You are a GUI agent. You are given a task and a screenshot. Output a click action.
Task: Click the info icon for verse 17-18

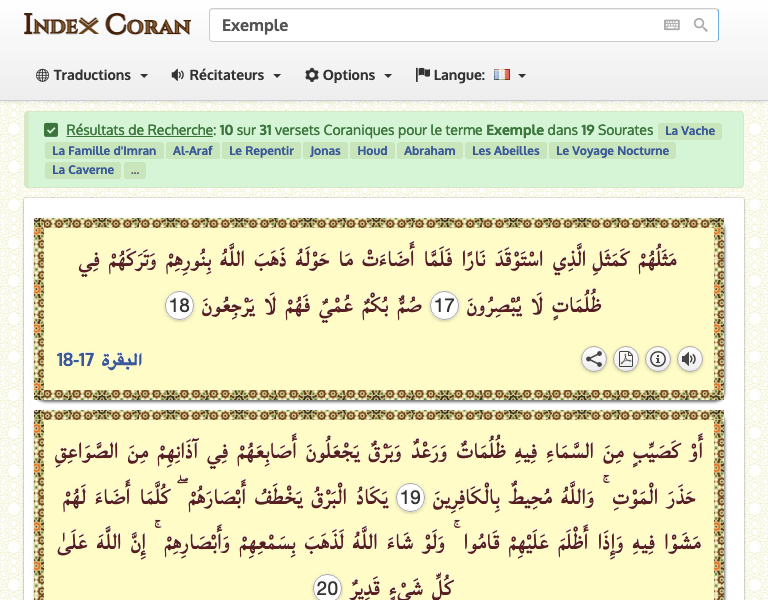click(657, 359)
